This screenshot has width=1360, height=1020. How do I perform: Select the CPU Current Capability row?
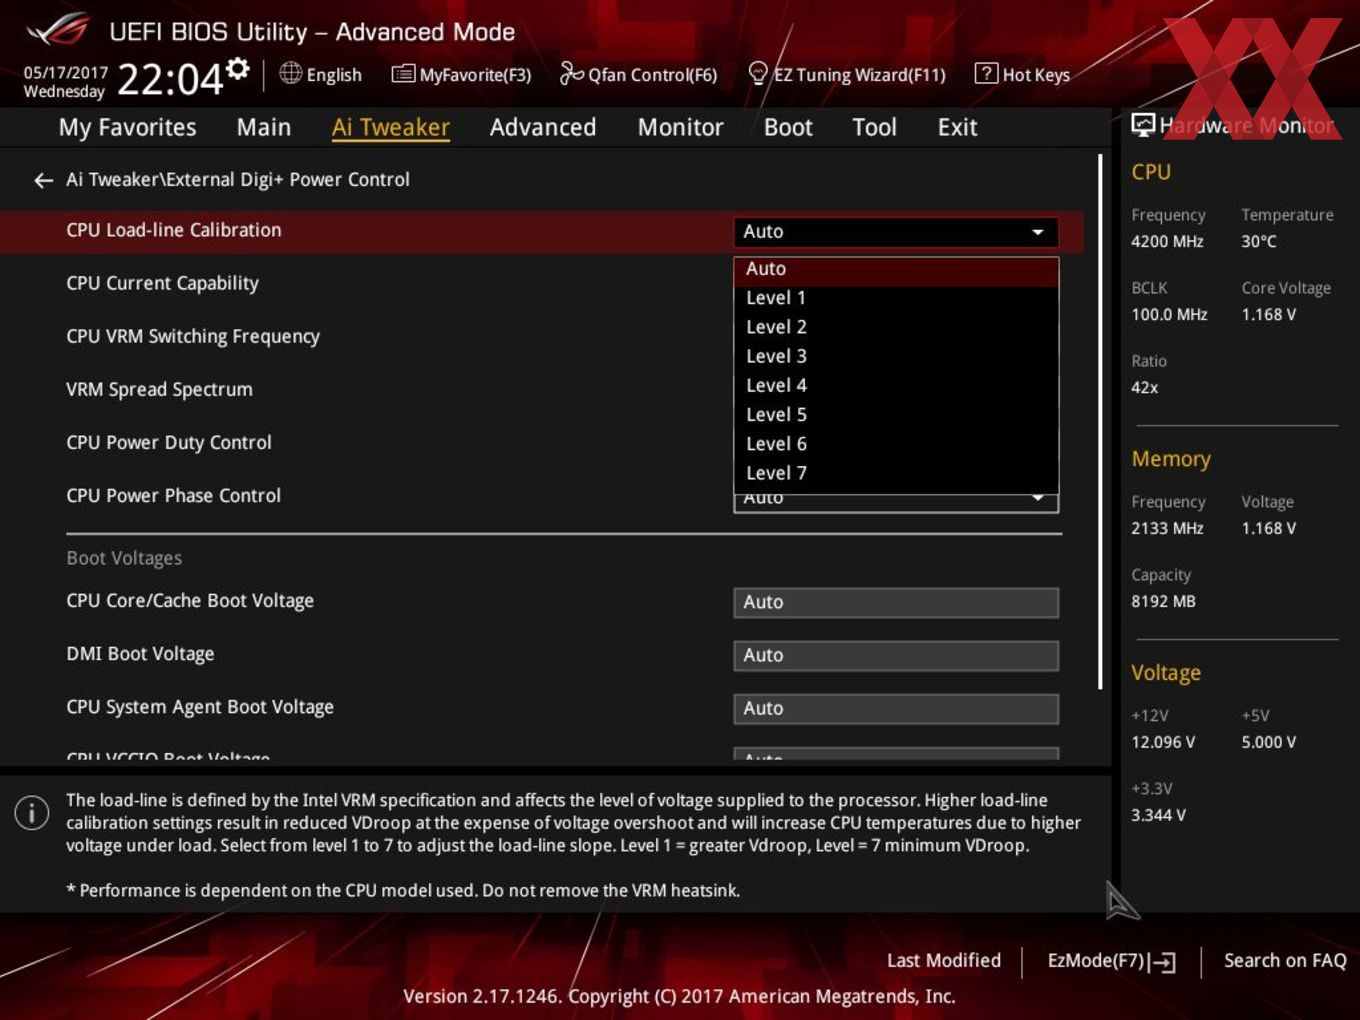[162, 284]
